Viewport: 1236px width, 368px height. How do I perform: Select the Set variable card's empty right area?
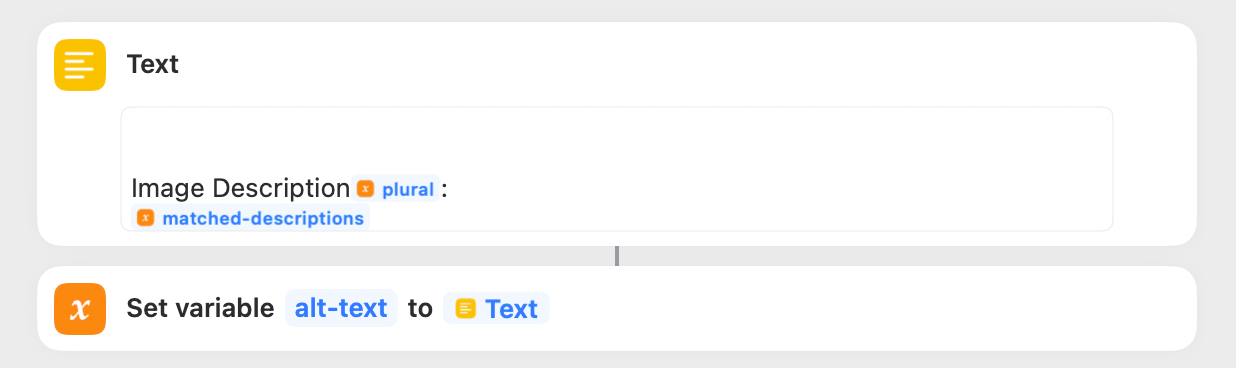870,309
